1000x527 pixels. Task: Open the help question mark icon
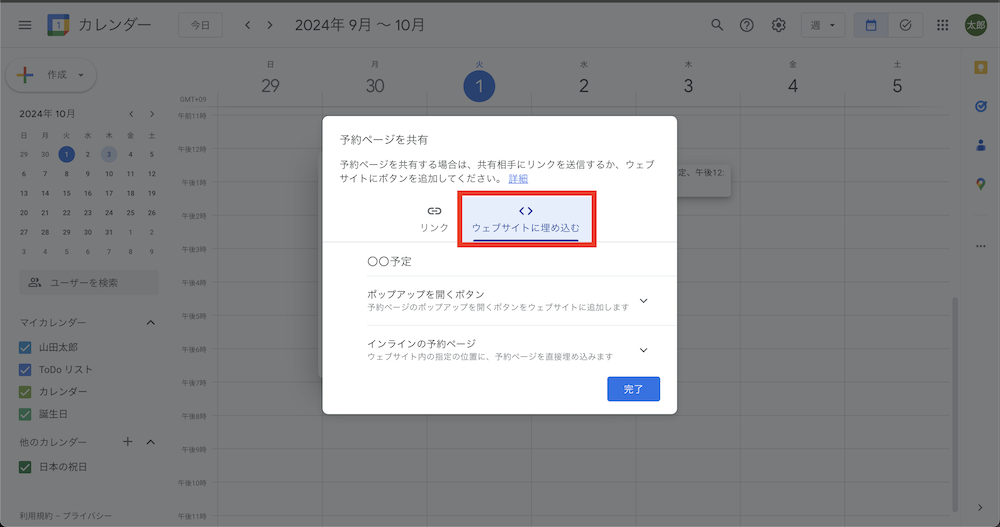[x=746, y=25]
